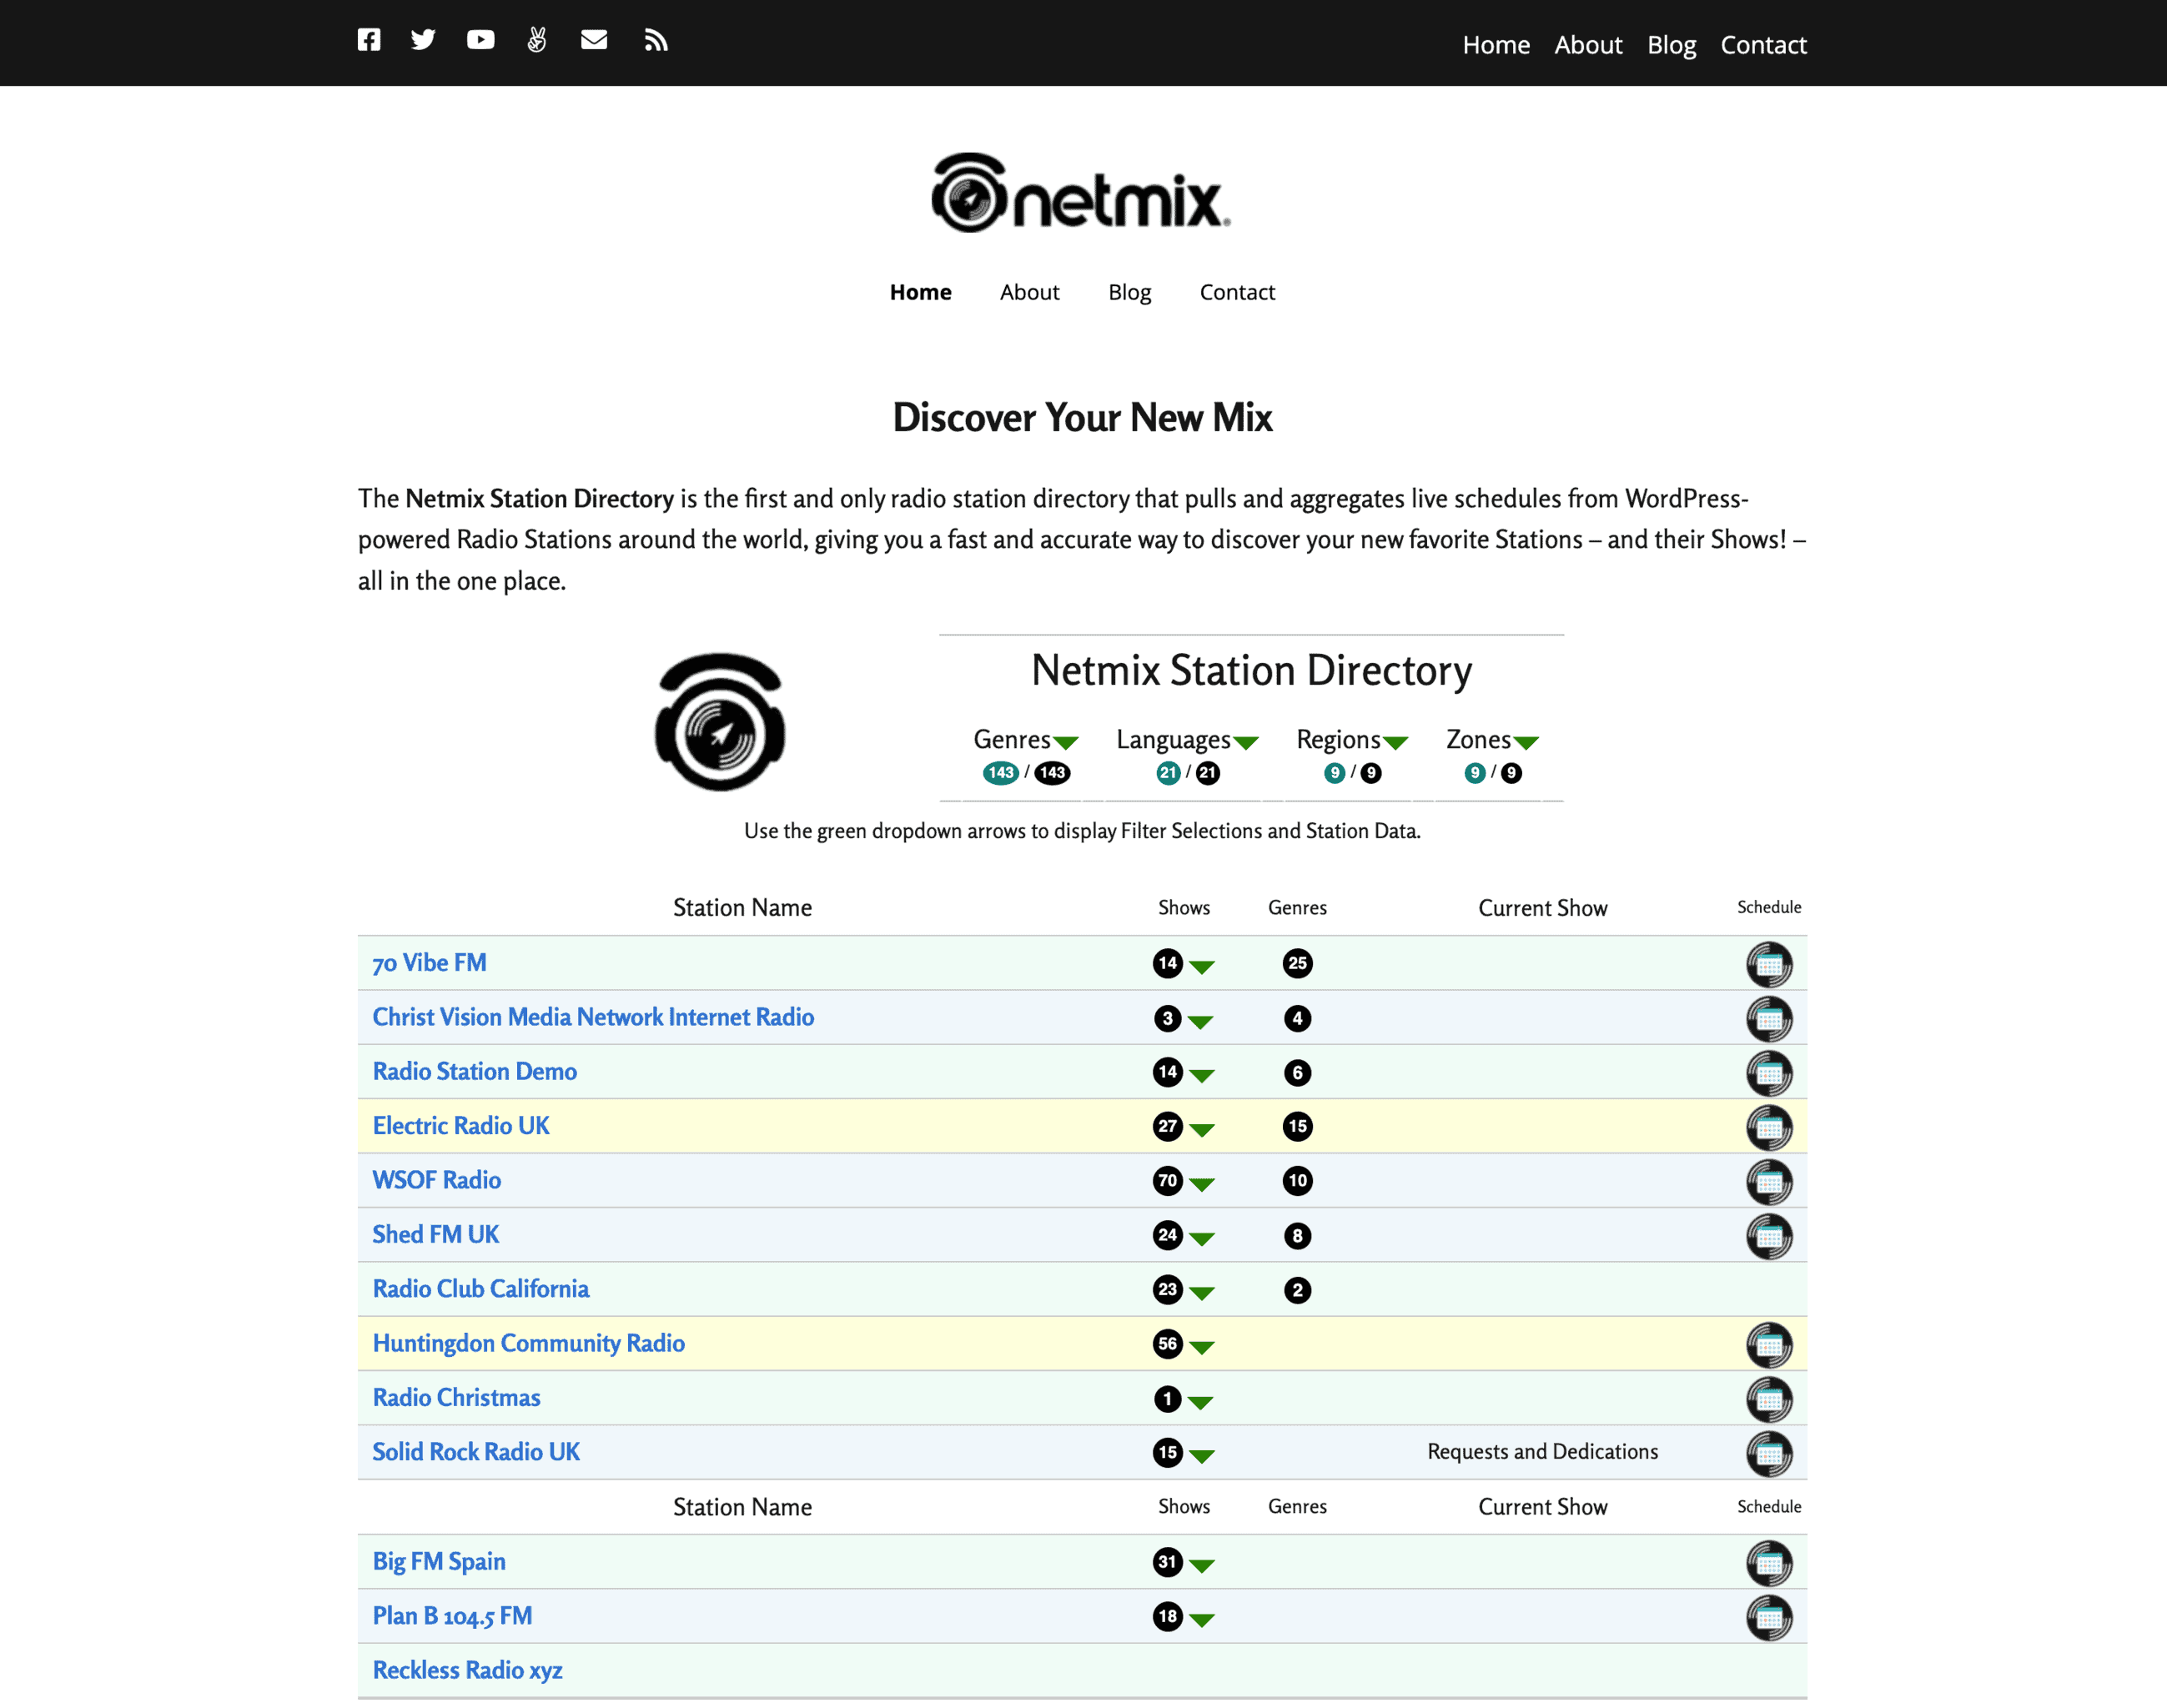Open the Facebook social icon

point(369,40)
